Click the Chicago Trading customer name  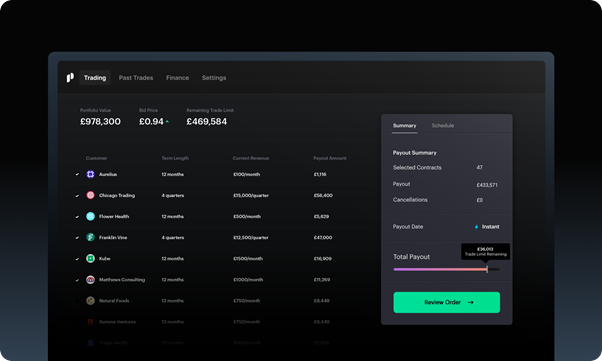117,195
